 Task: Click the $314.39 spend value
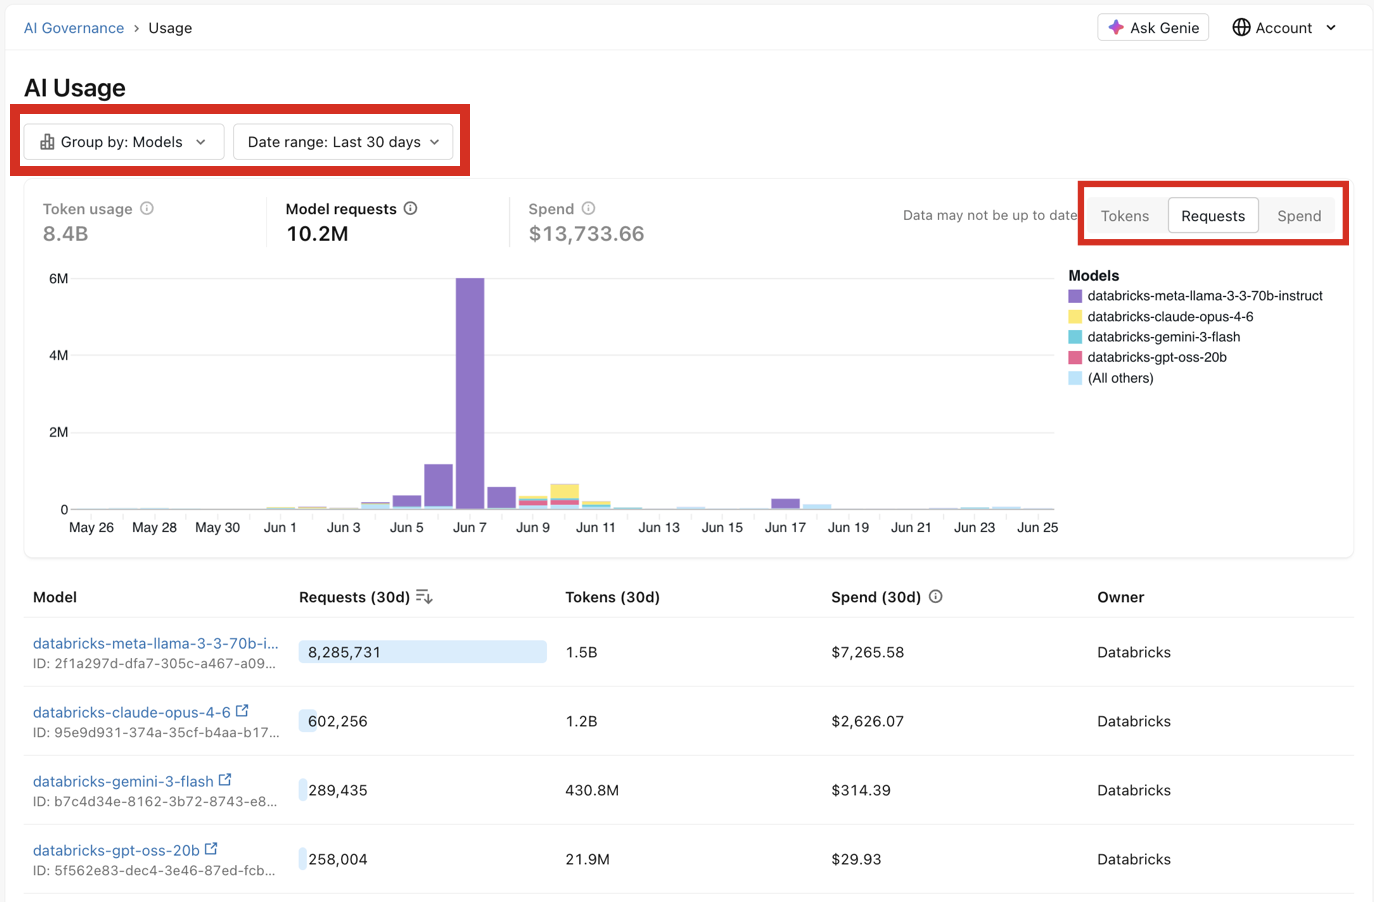[861, 790]
